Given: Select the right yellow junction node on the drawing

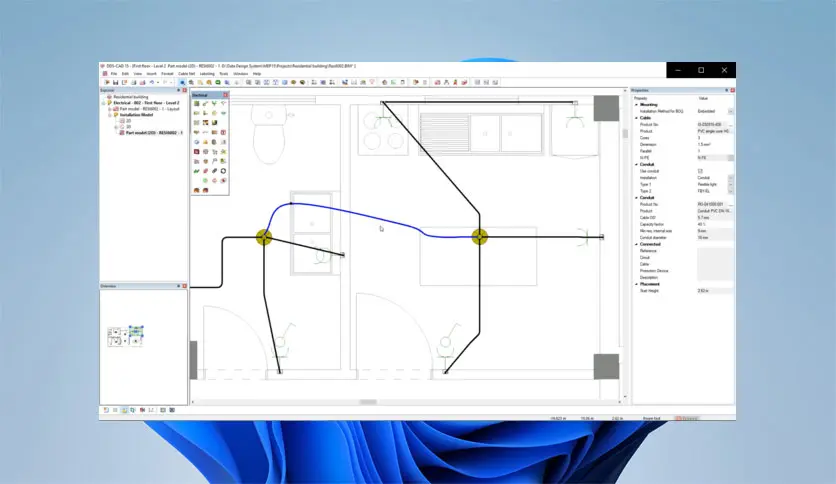Looking at the screenshot, I should click(x=479, y=237).
